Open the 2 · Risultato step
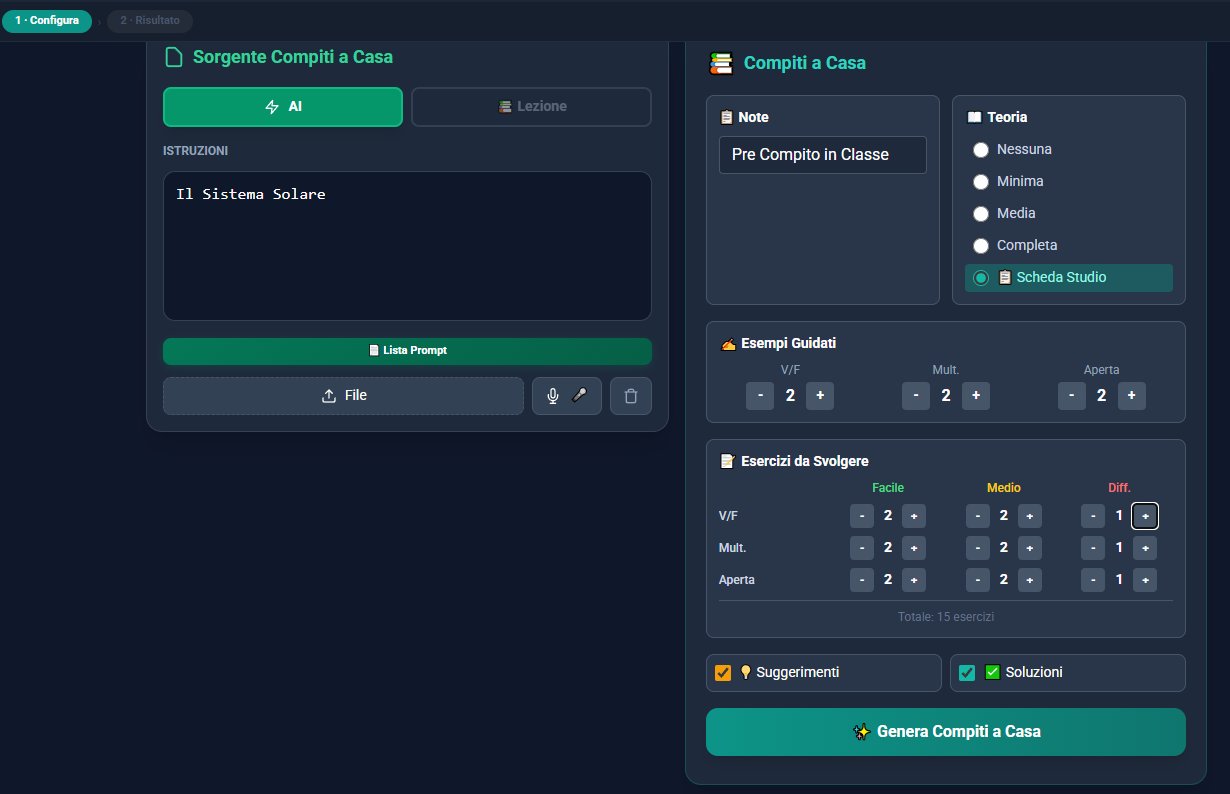Screen dimensions: 1230x794 click(149, 20)
